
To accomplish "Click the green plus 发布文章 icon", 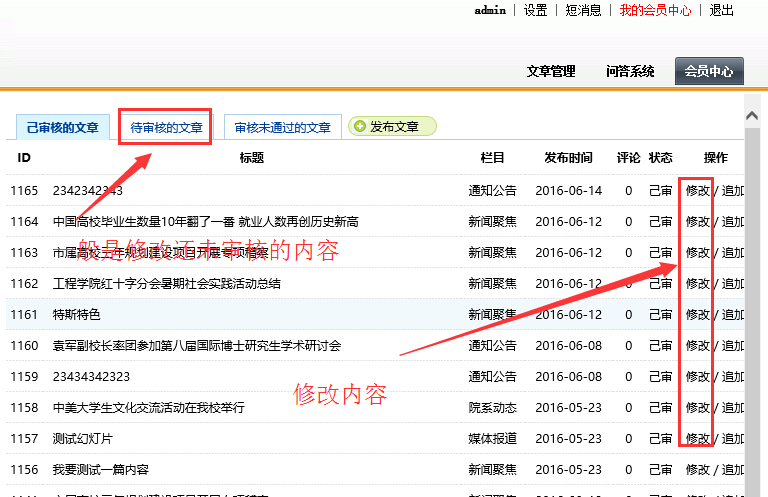I will (360, 127).
